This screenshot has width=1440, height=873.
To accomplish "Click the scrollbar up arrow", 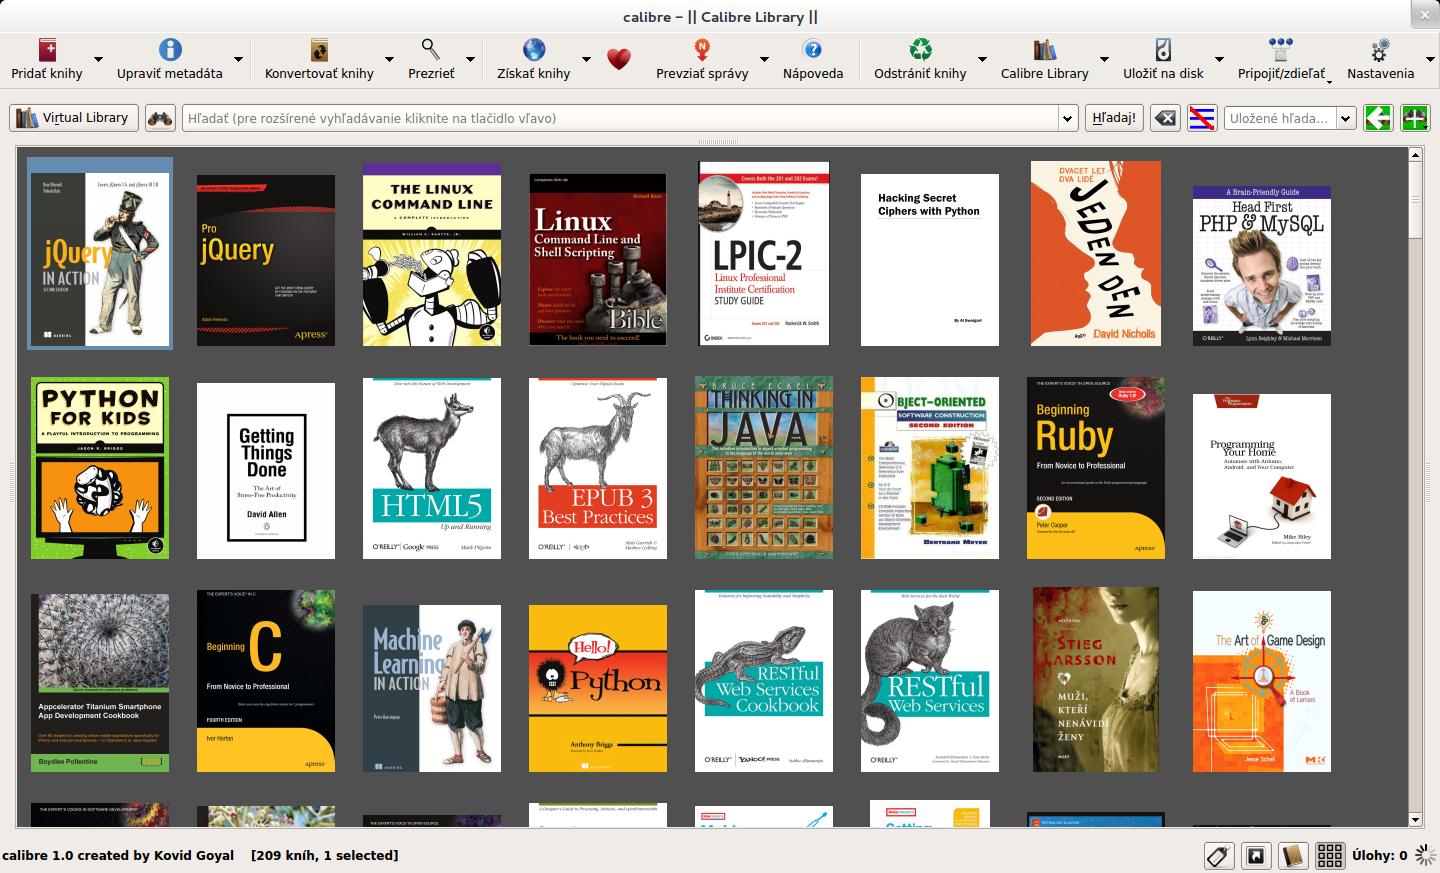I will coord(1415,154).
